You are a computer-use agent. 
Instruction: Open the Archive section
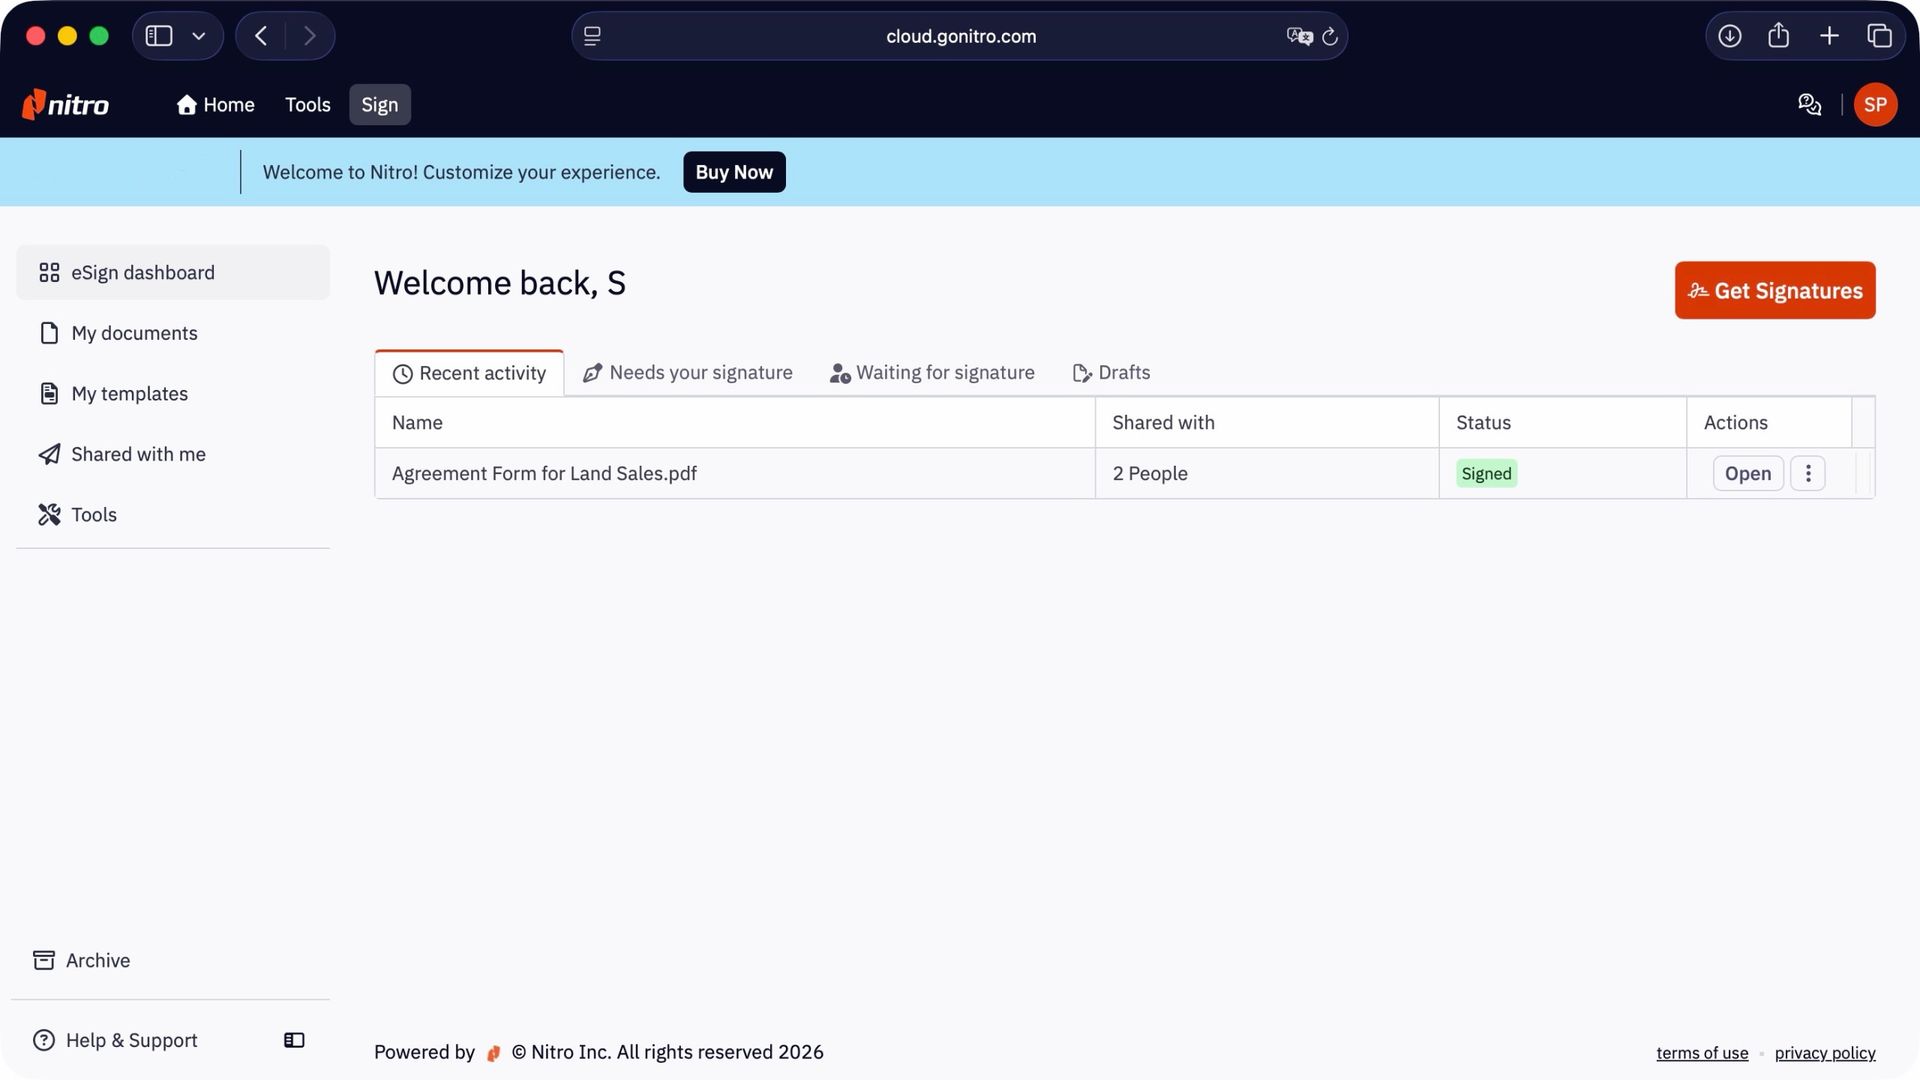[x=82, y=960]
